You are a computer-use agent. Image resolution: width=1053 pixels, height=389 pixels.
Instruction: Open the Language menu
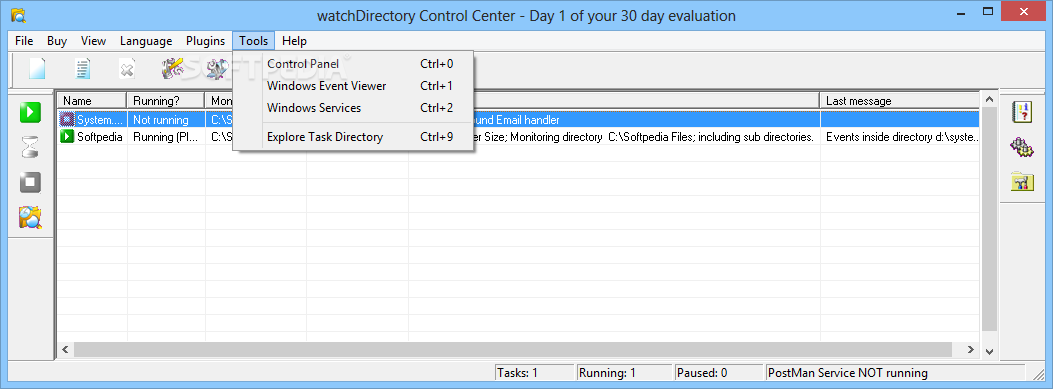pos(146,41)
